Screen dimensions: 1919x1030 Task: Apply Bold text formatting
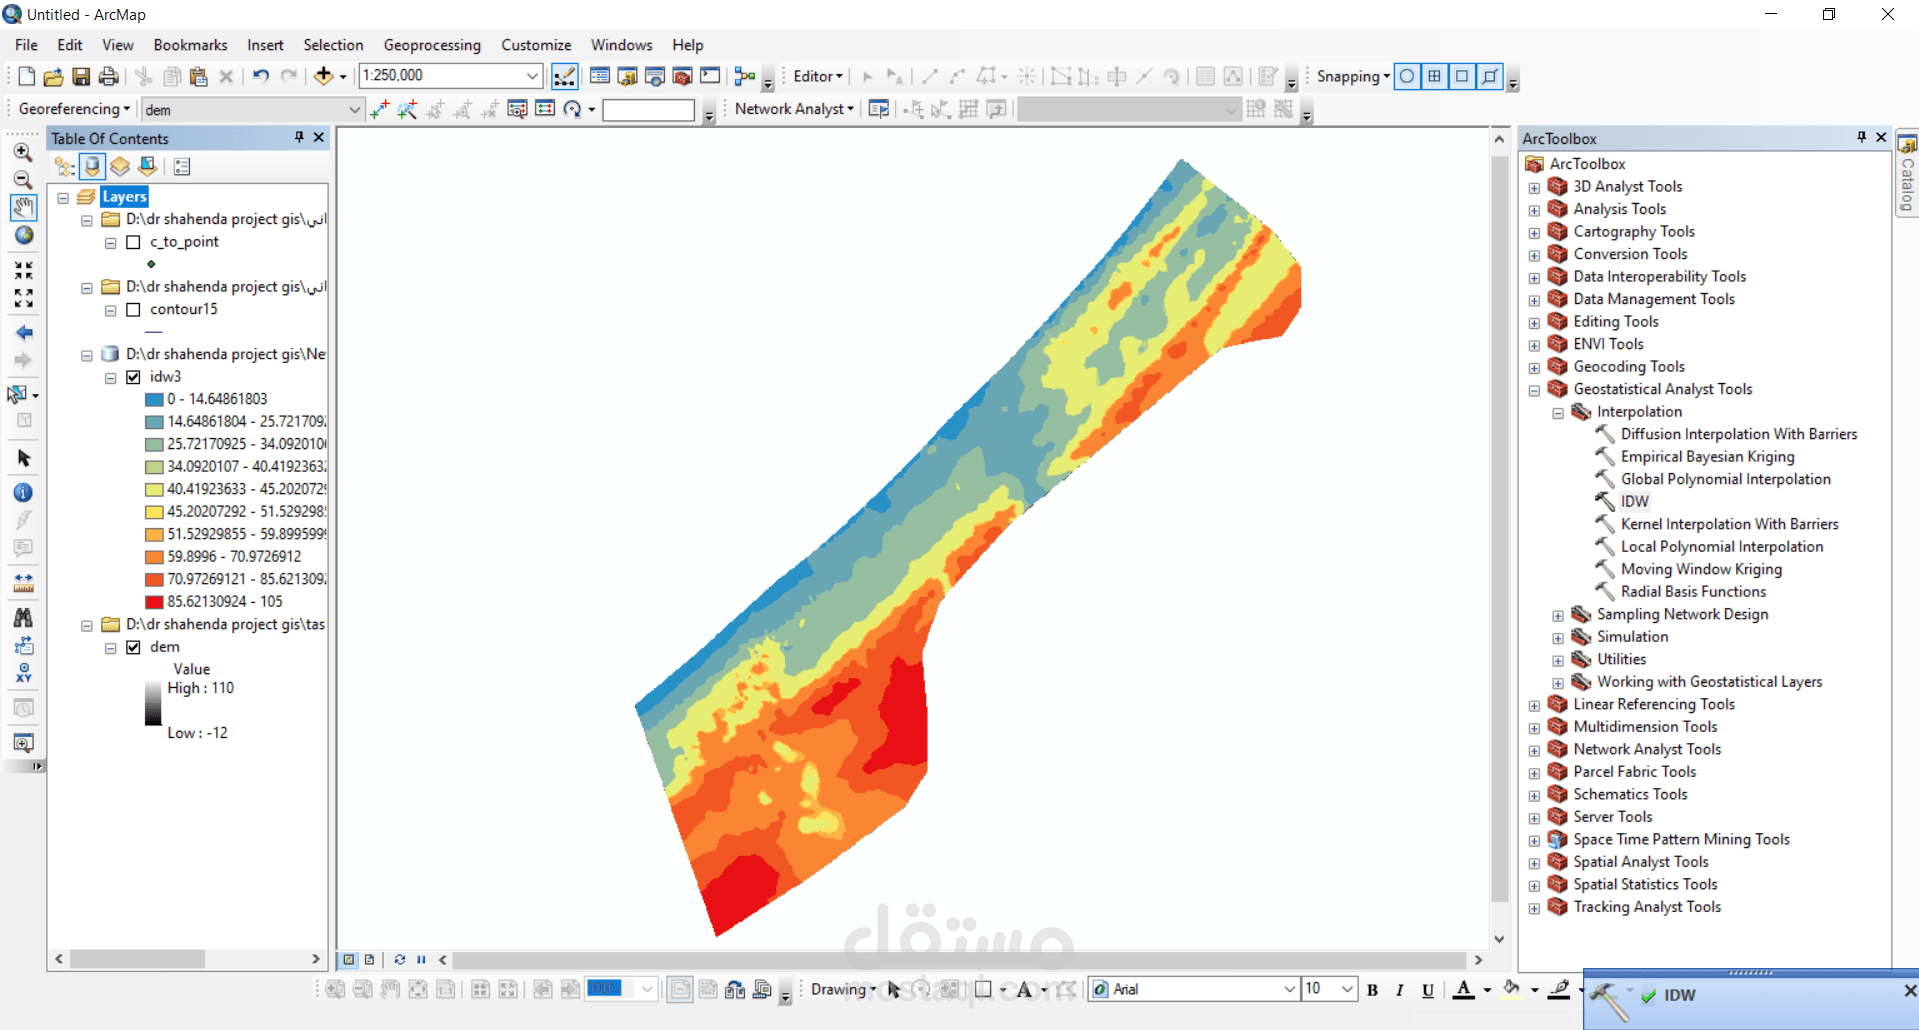(x=1372, y=990)
